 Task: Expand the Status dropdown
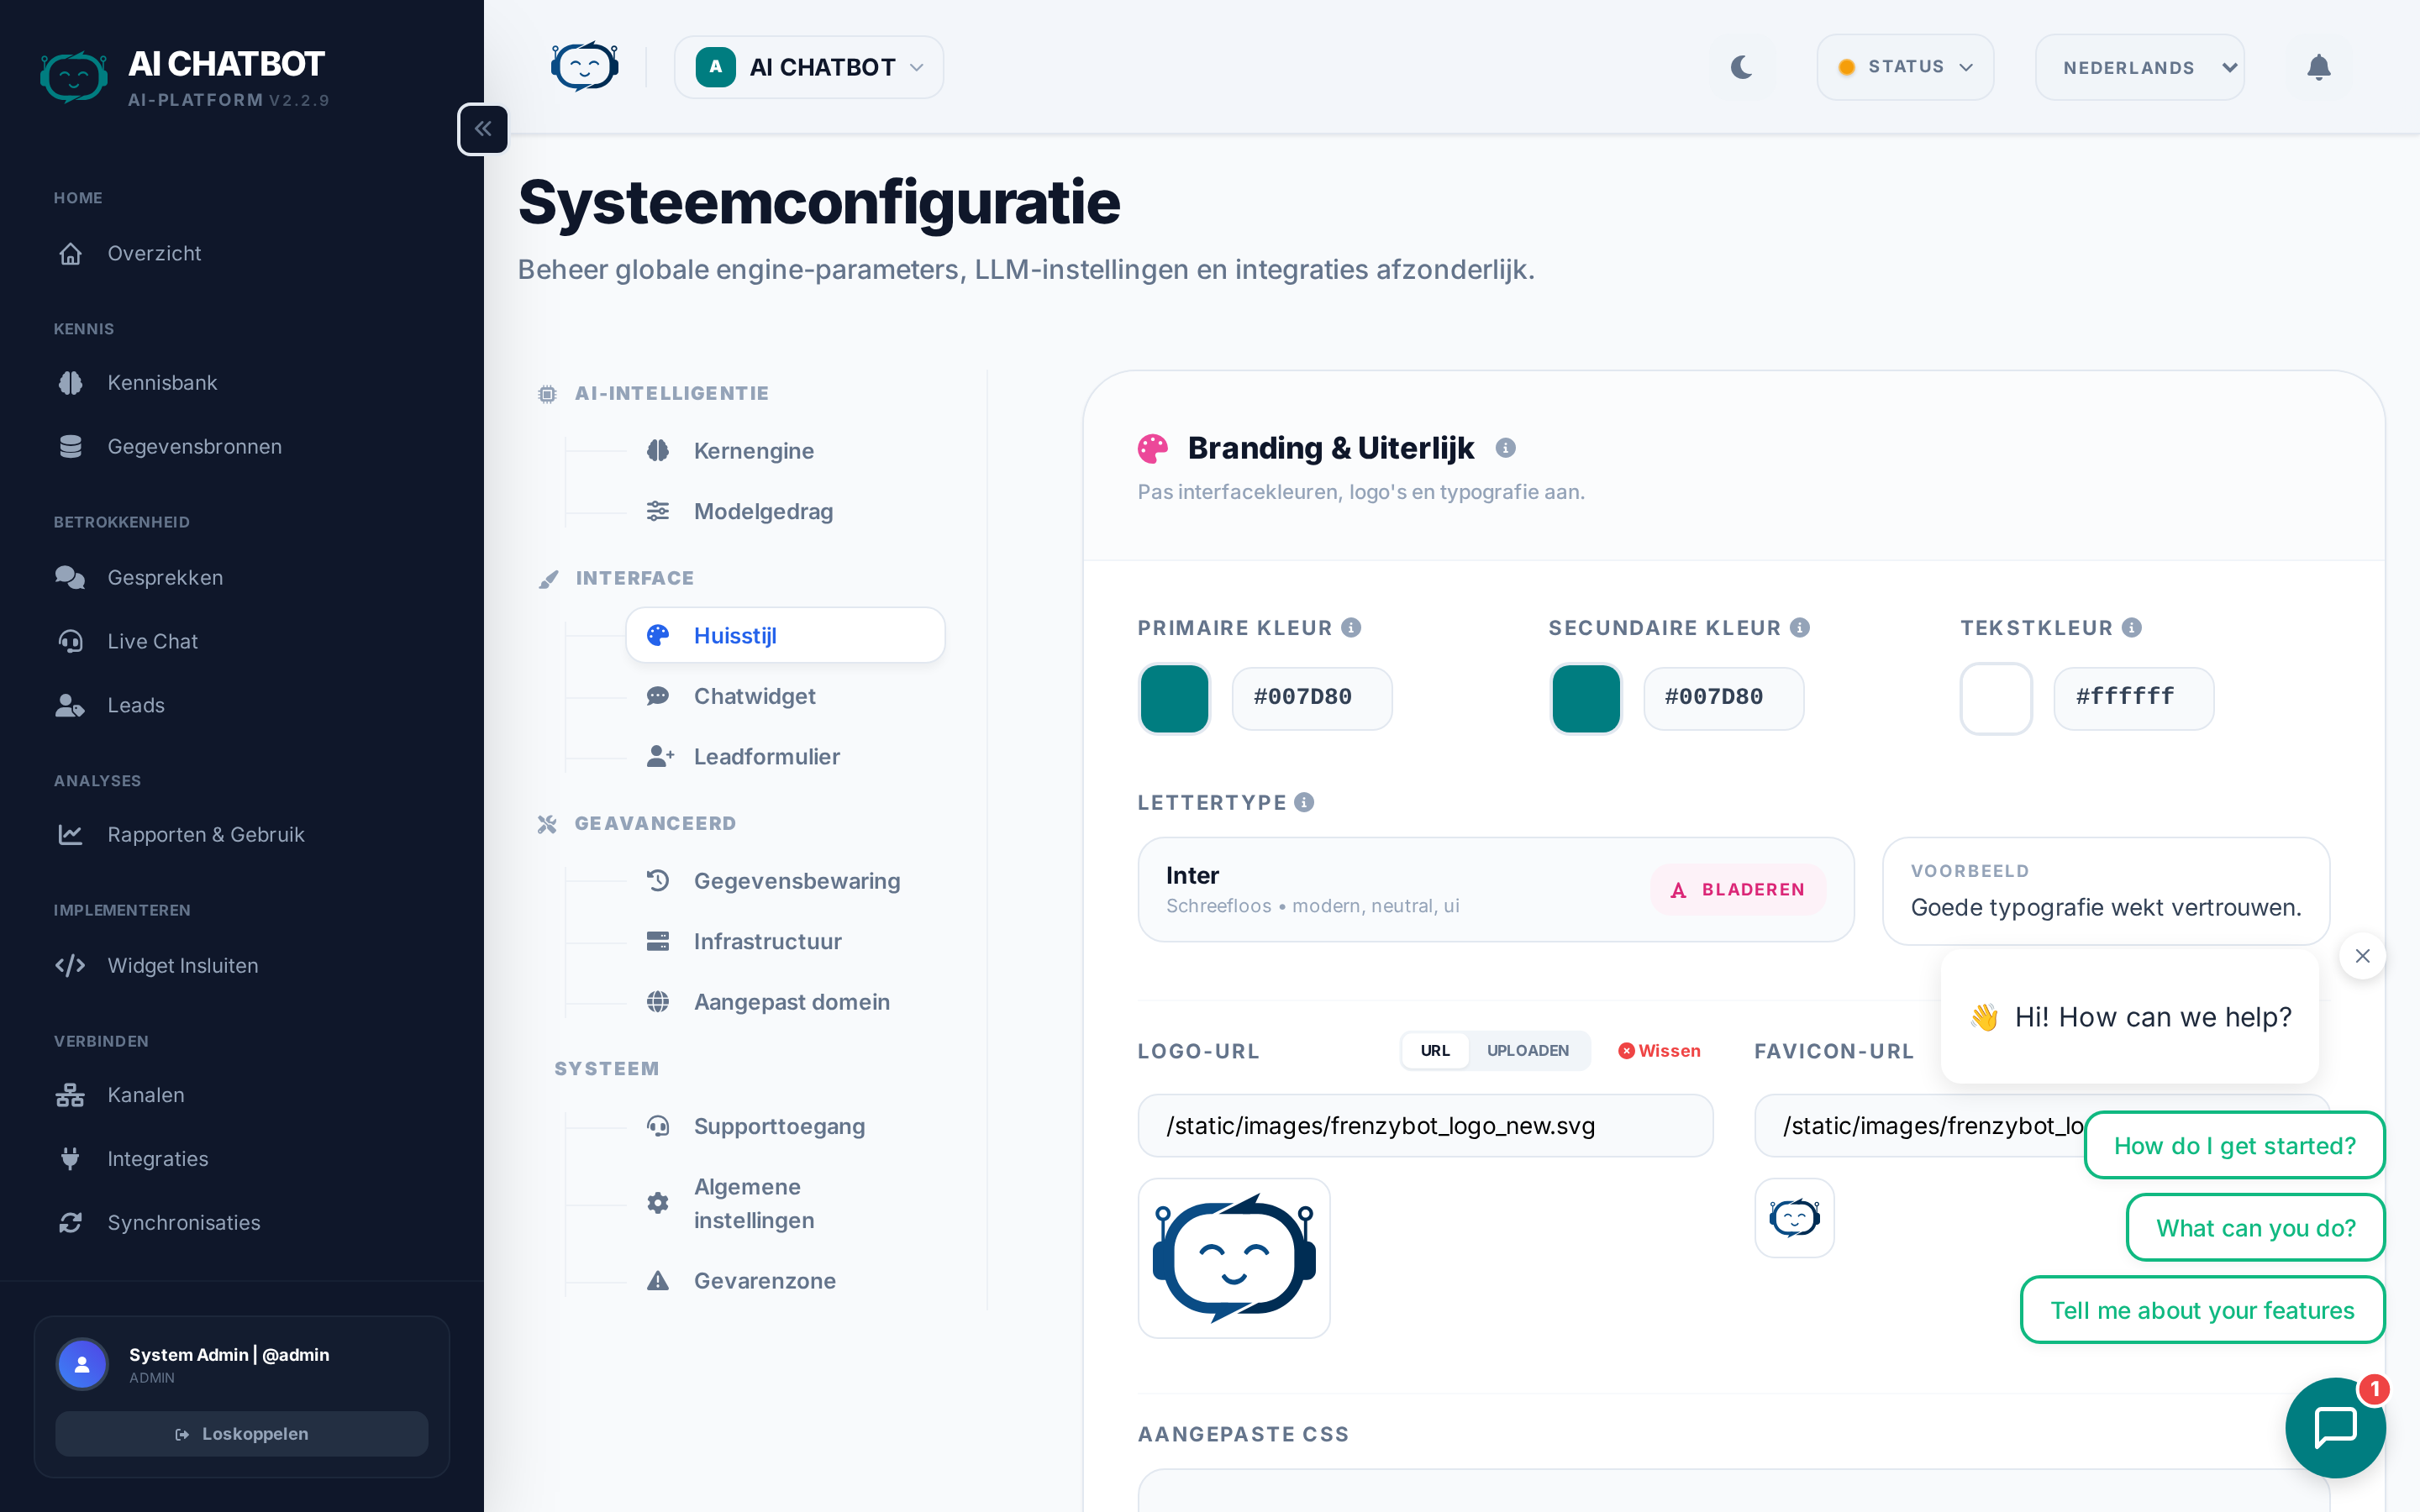[x=1905, y=67]
